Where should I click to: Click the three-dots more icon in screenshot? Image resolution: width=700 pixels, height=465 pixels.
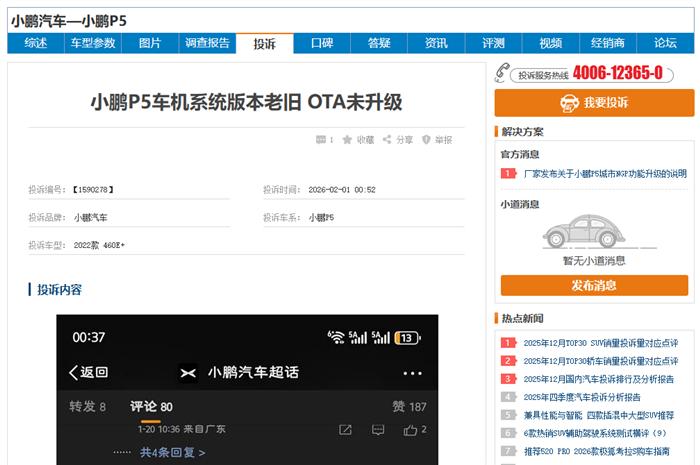pyautogui.click(x=412, y=373)
